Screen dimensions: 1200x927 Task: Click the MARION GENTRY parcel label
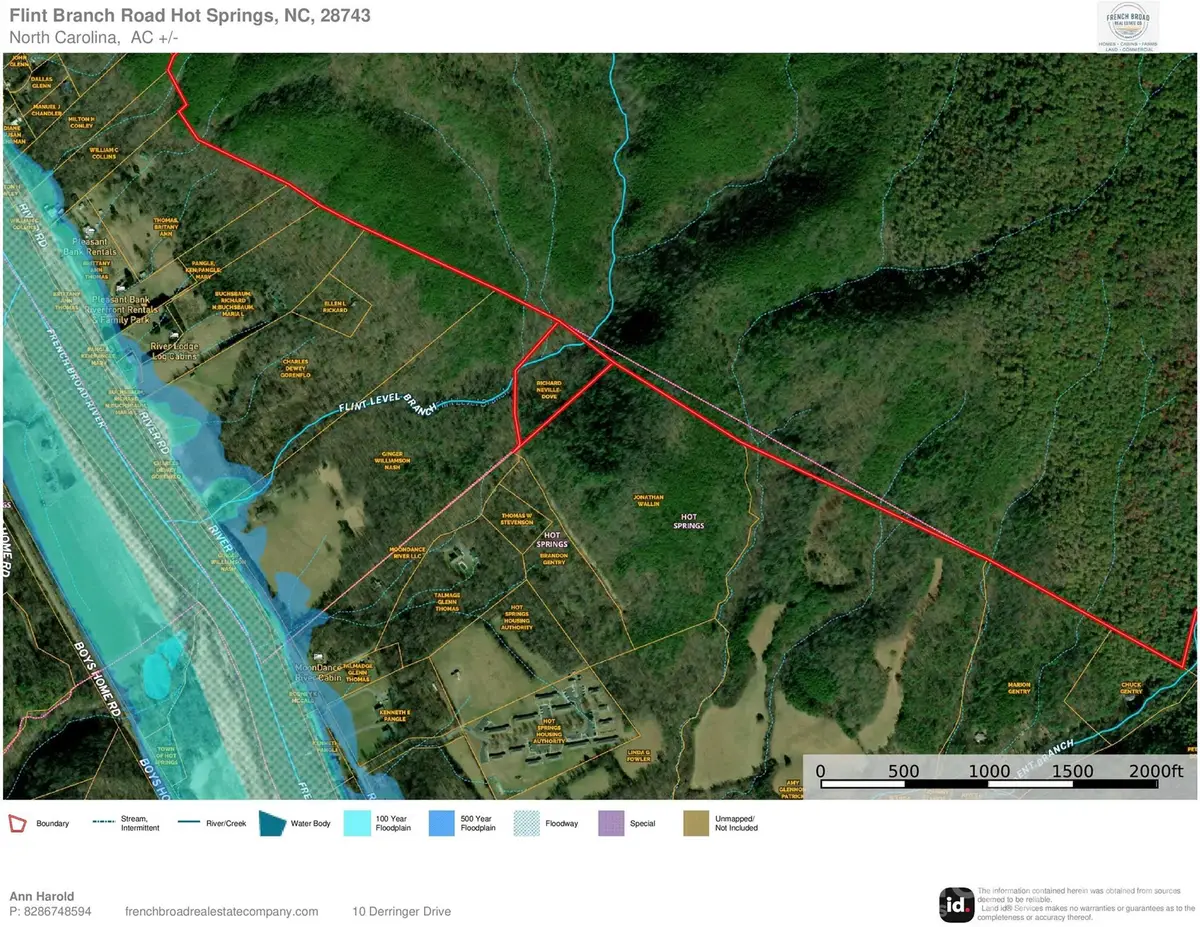pos(1018,689)
